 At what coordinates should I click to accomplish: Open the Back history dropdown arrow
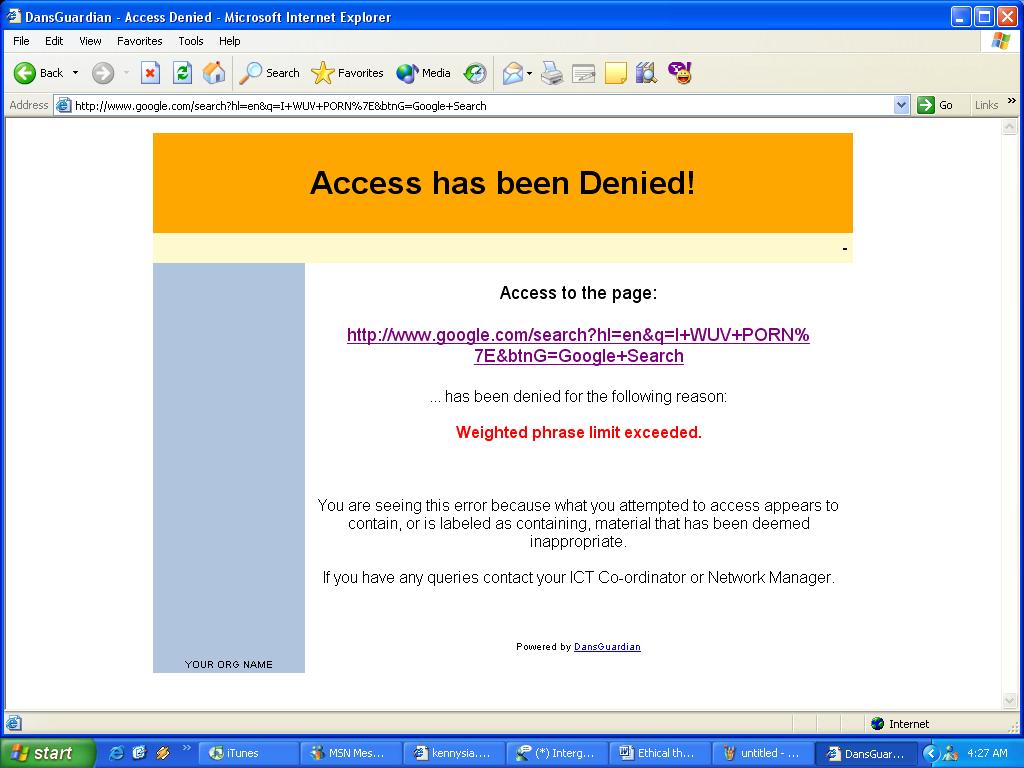tap(75, 73)
